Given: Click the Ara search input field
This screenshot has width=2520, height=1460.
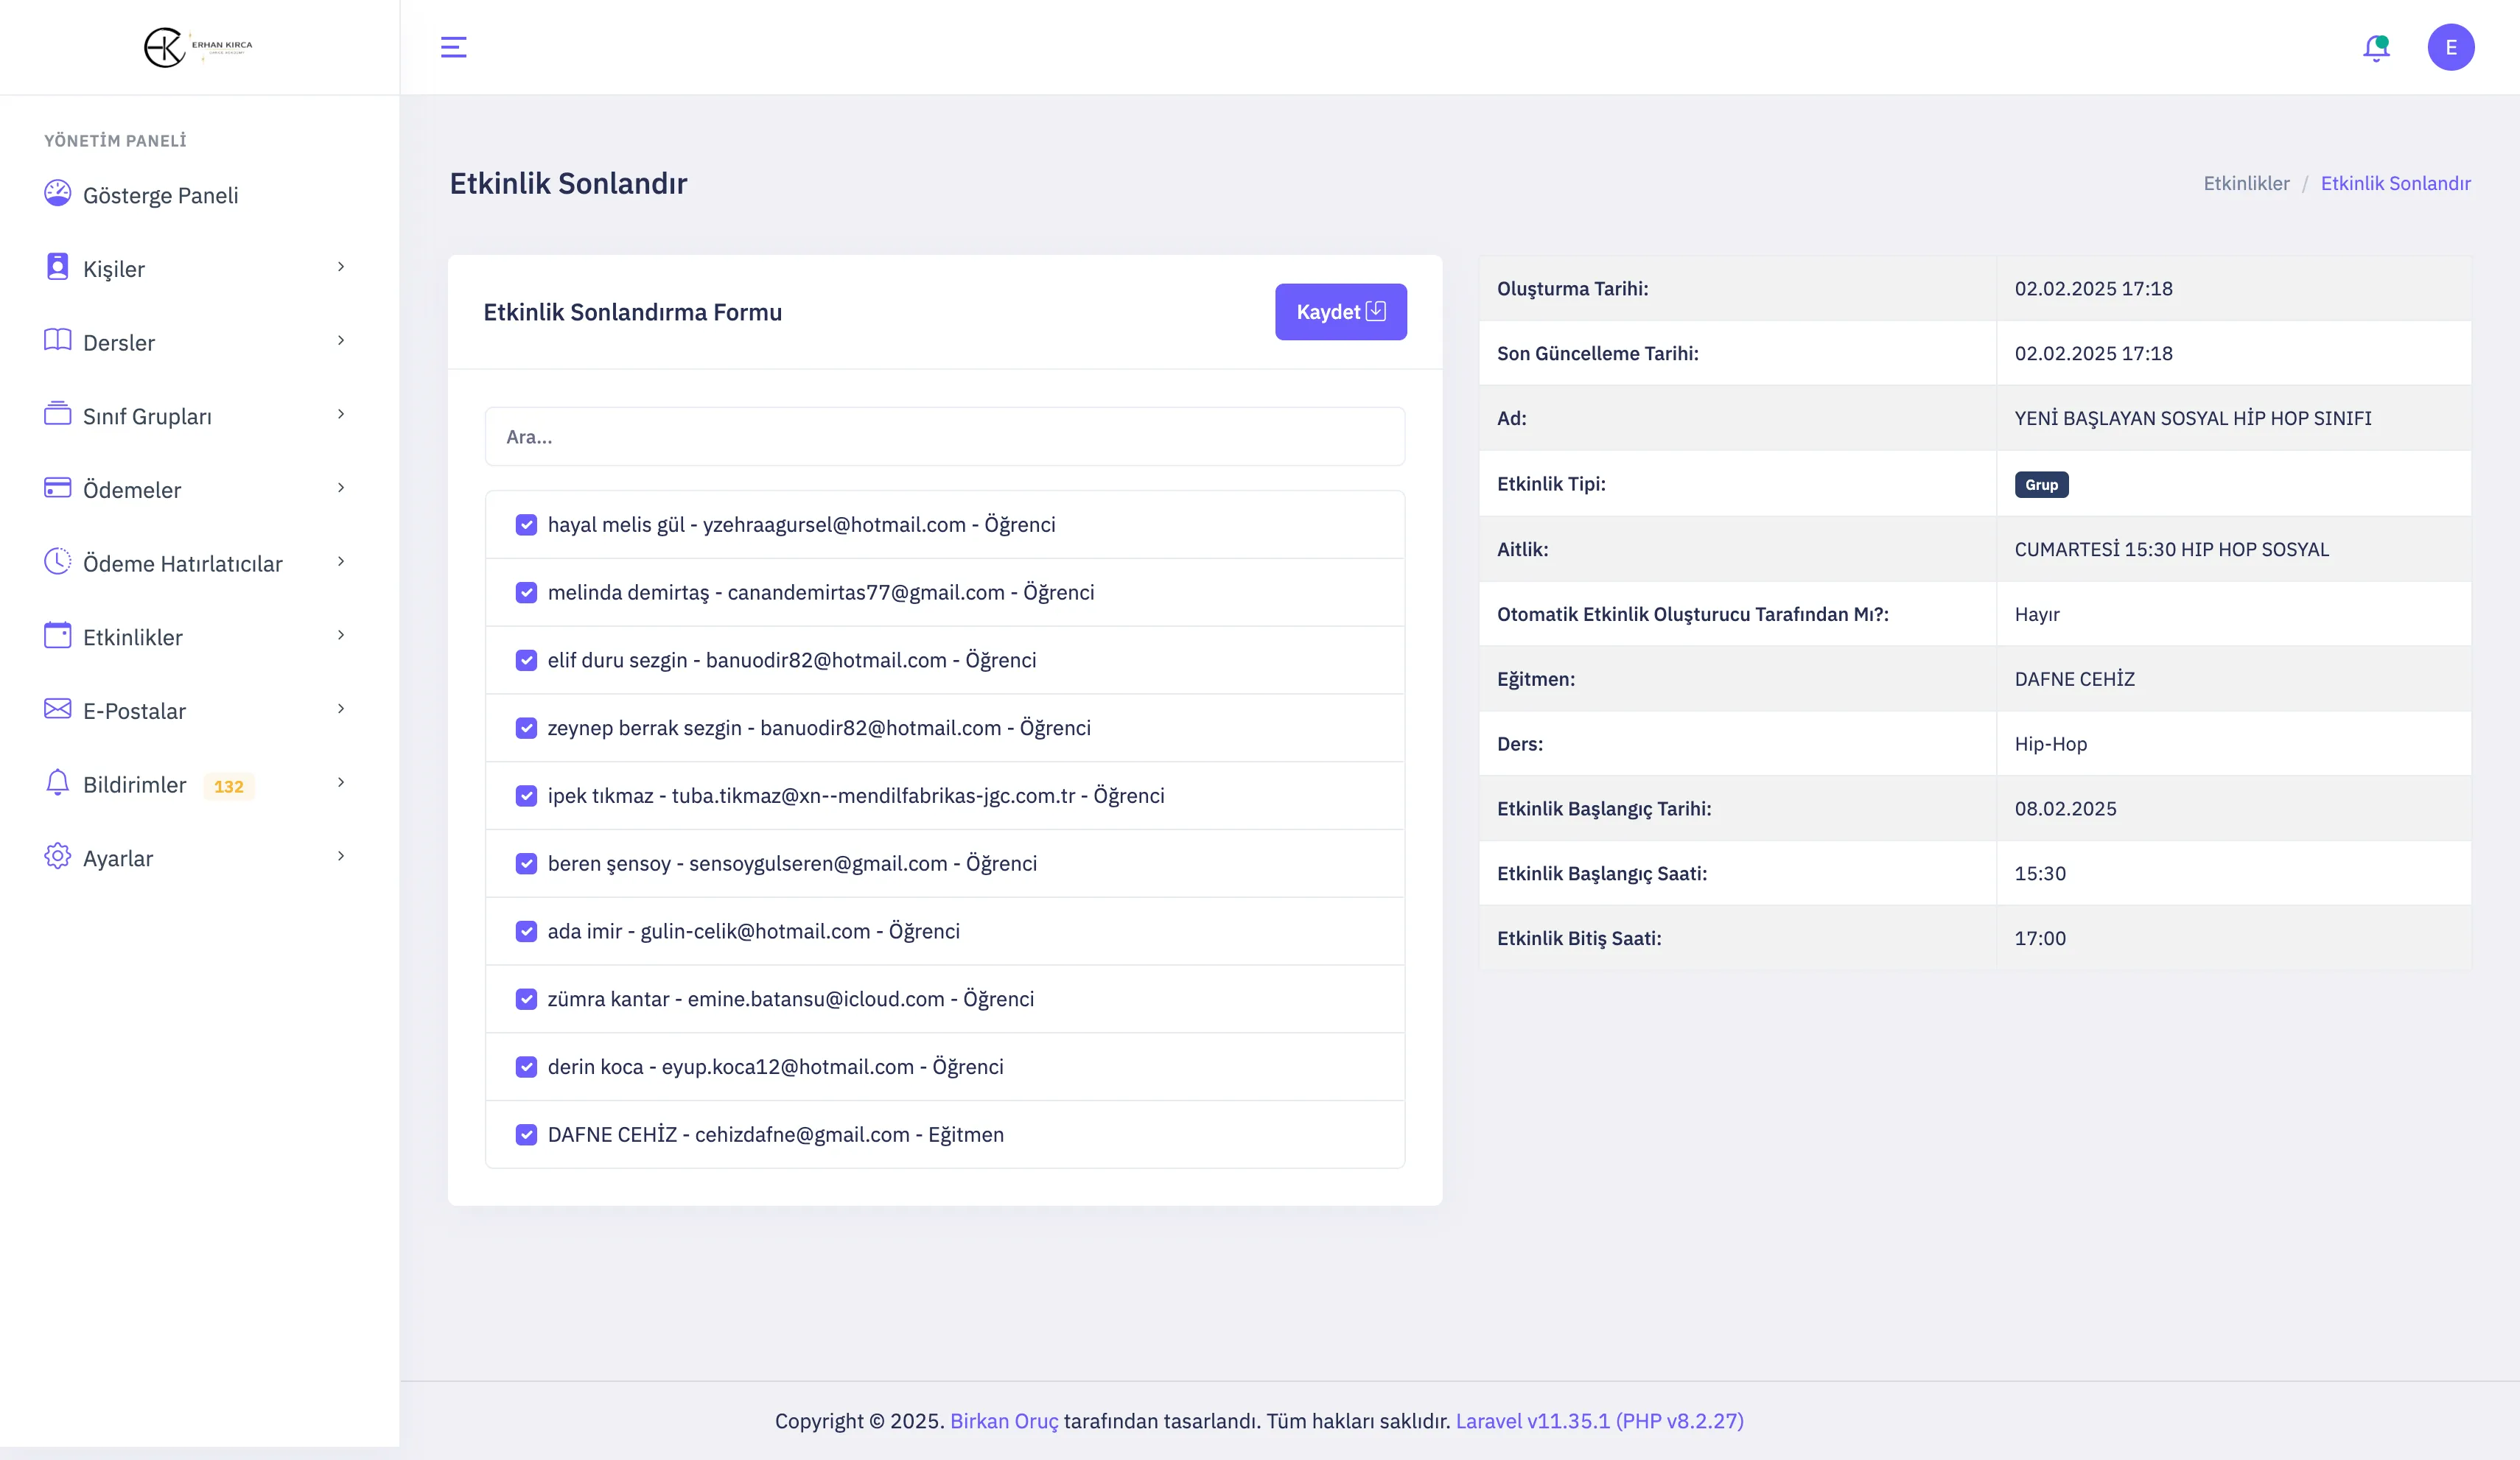Looking at the screenshot, I should pos(944,437).
